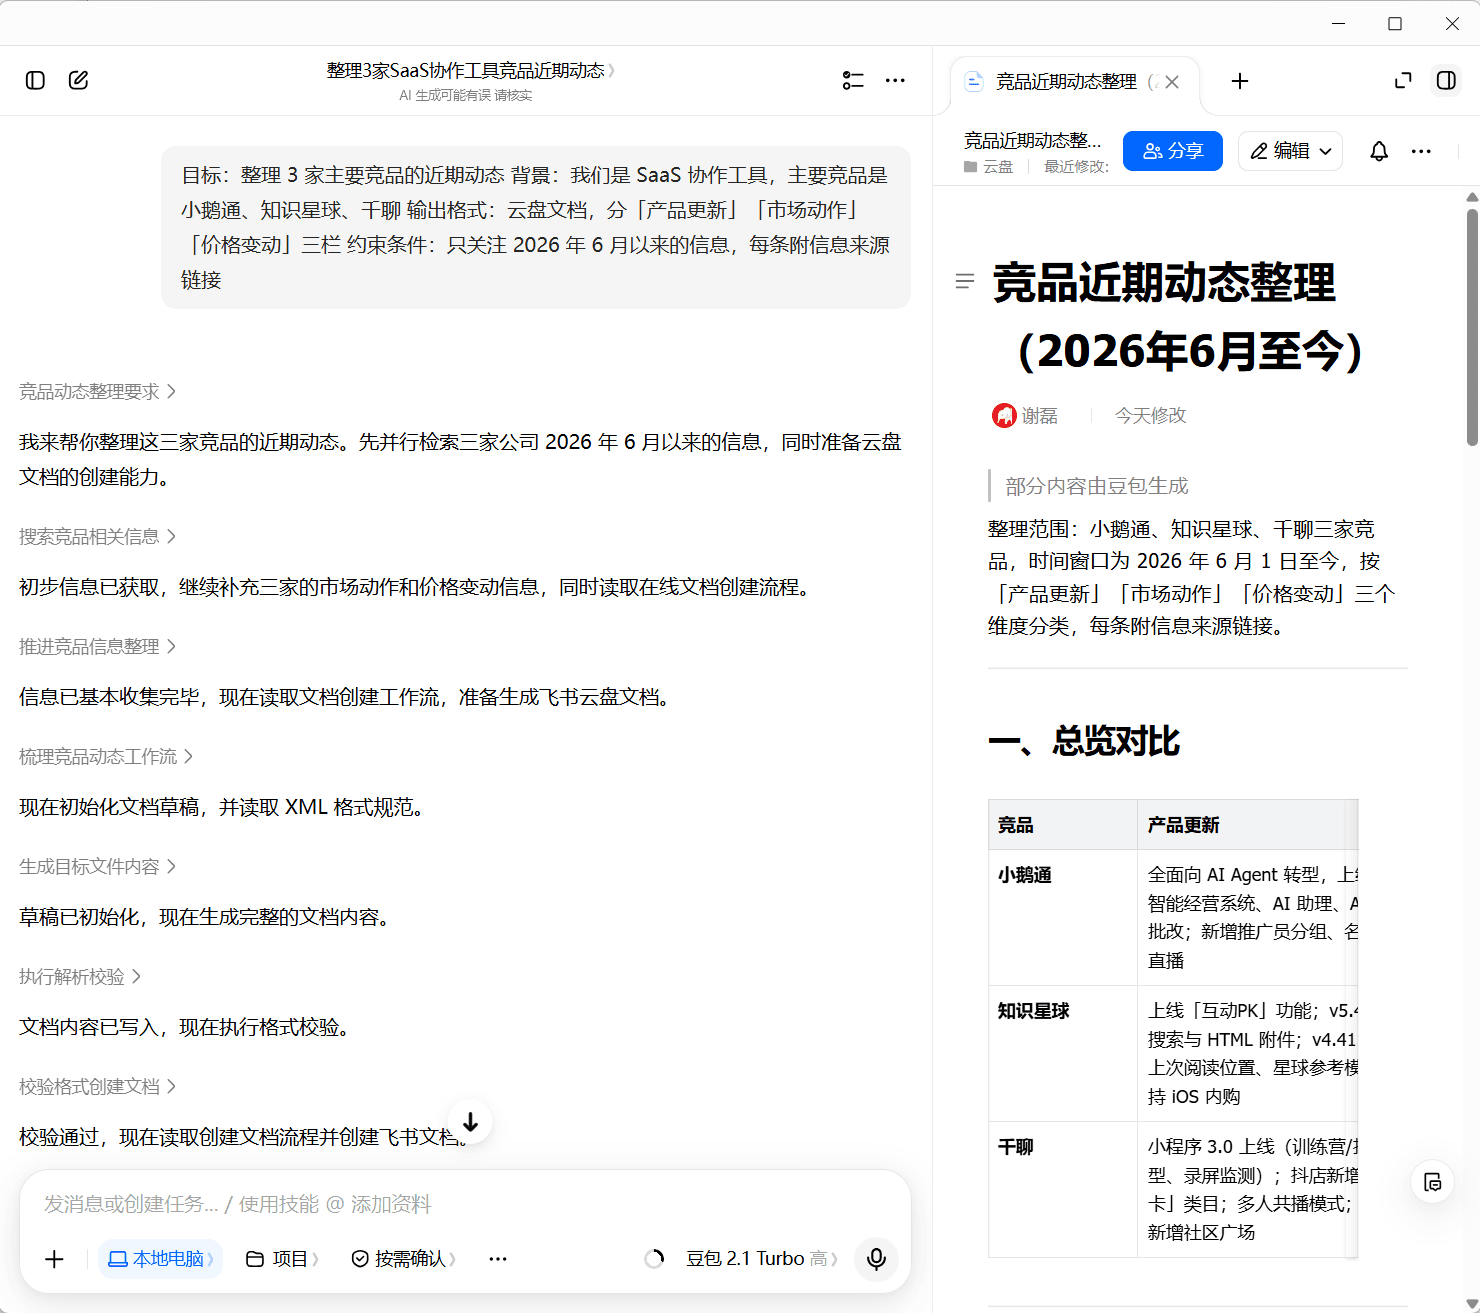
Task: Expand the 梳理竞品动态工作流 step
Action: (x=106, y=757)
